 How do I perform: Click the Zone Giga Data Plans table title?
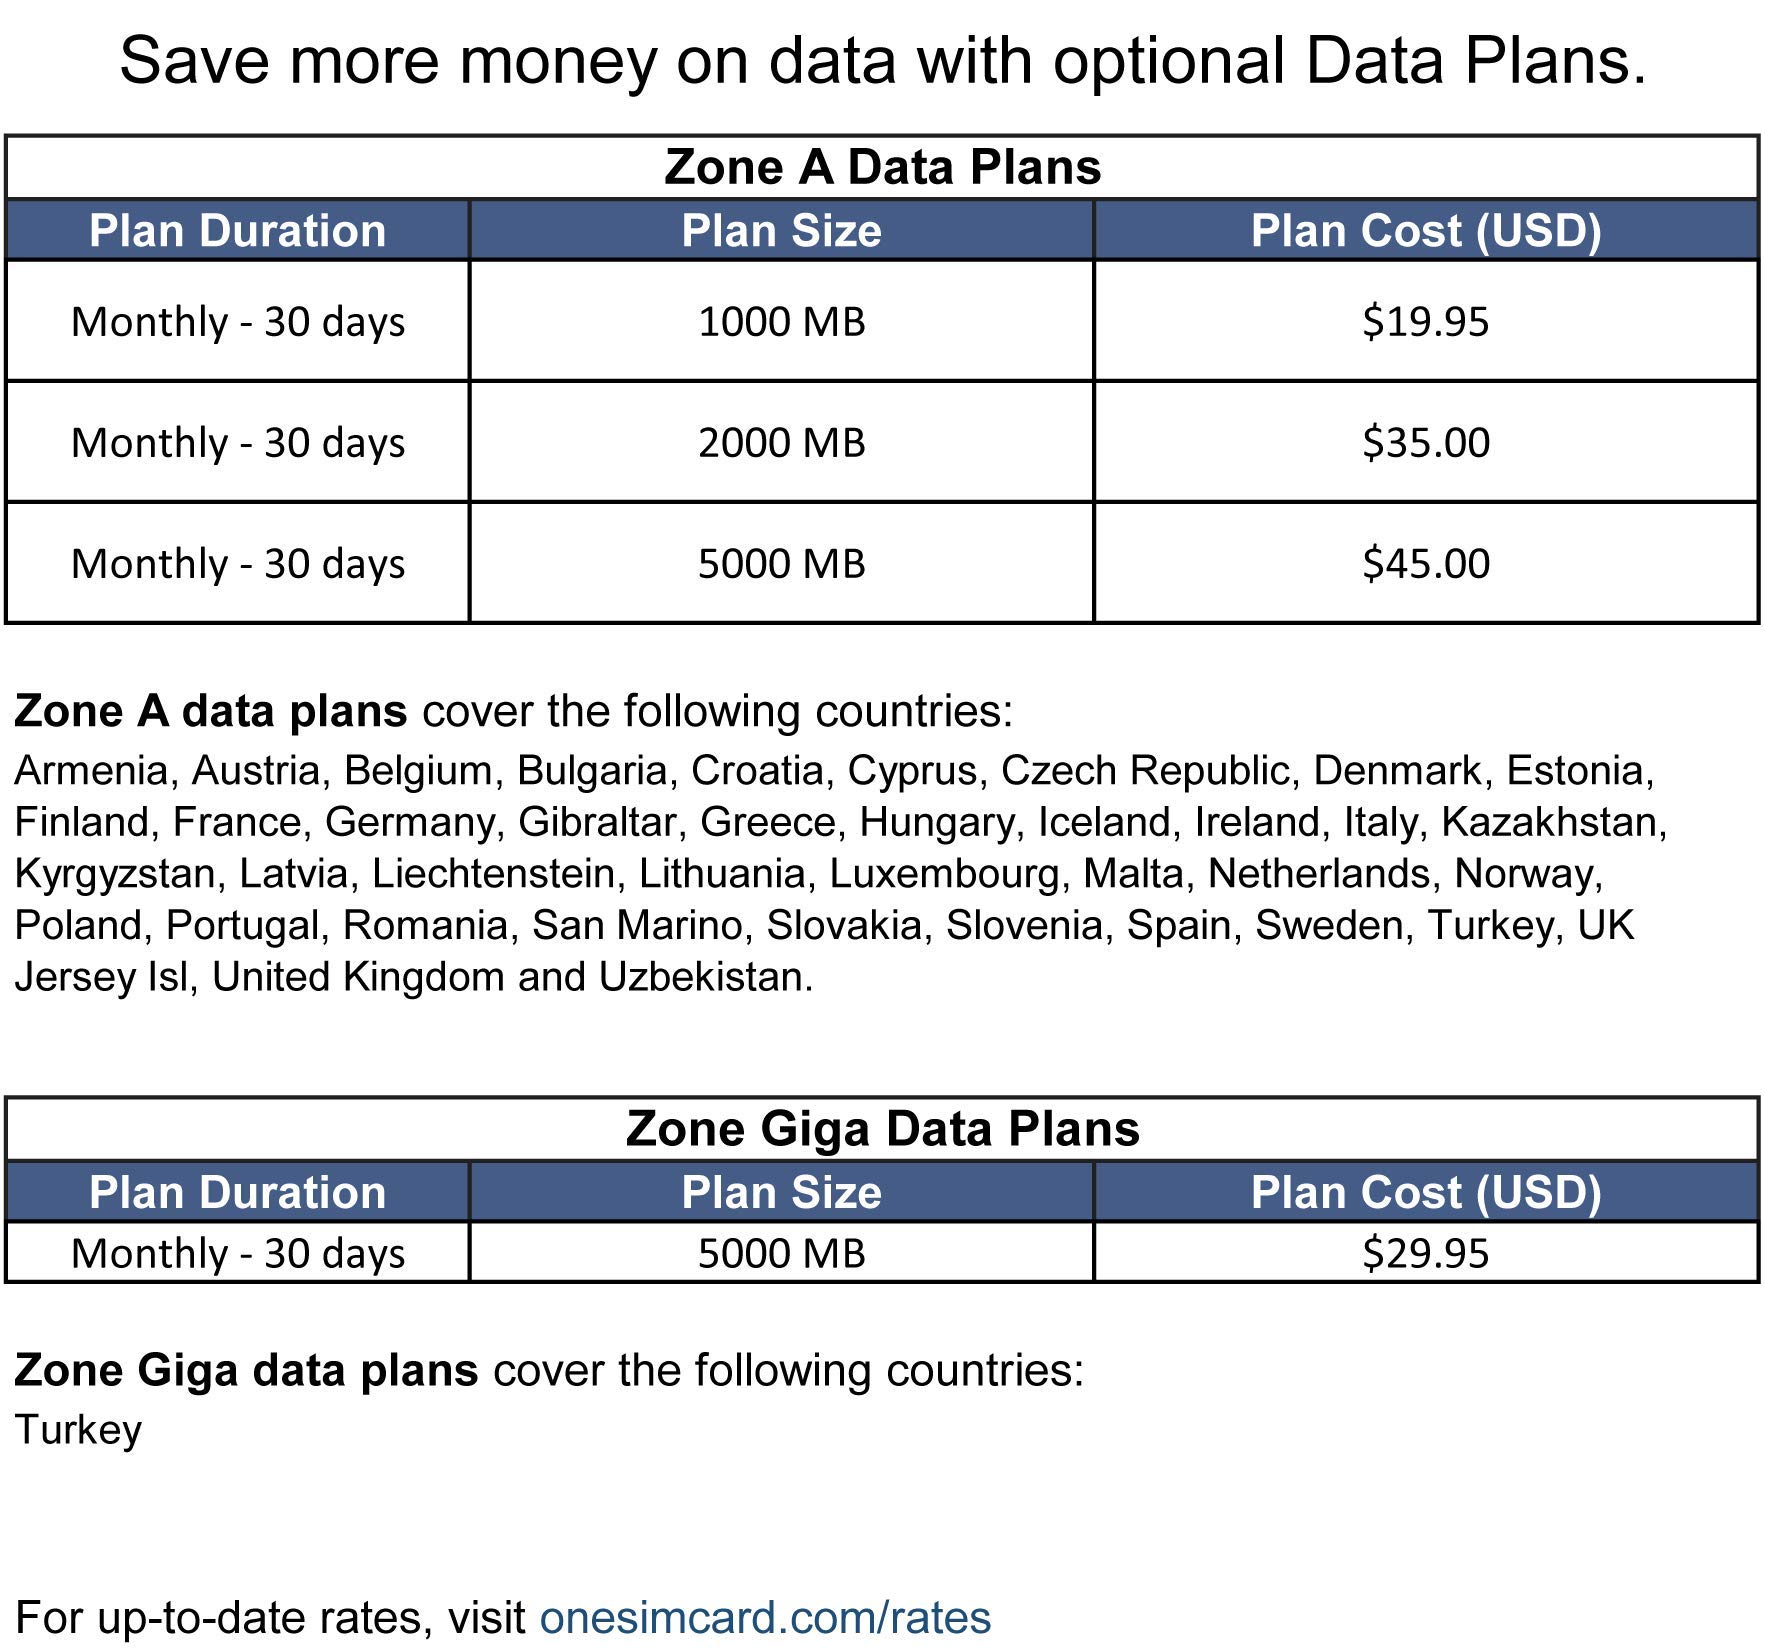[x=882, y=1129]
